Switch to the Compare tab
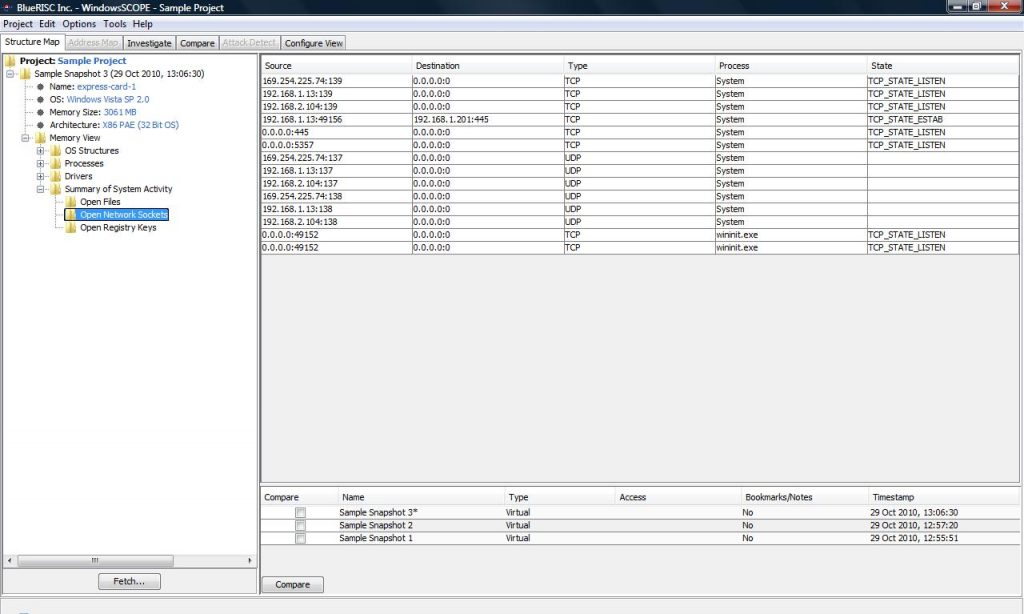 coord(197,43)
